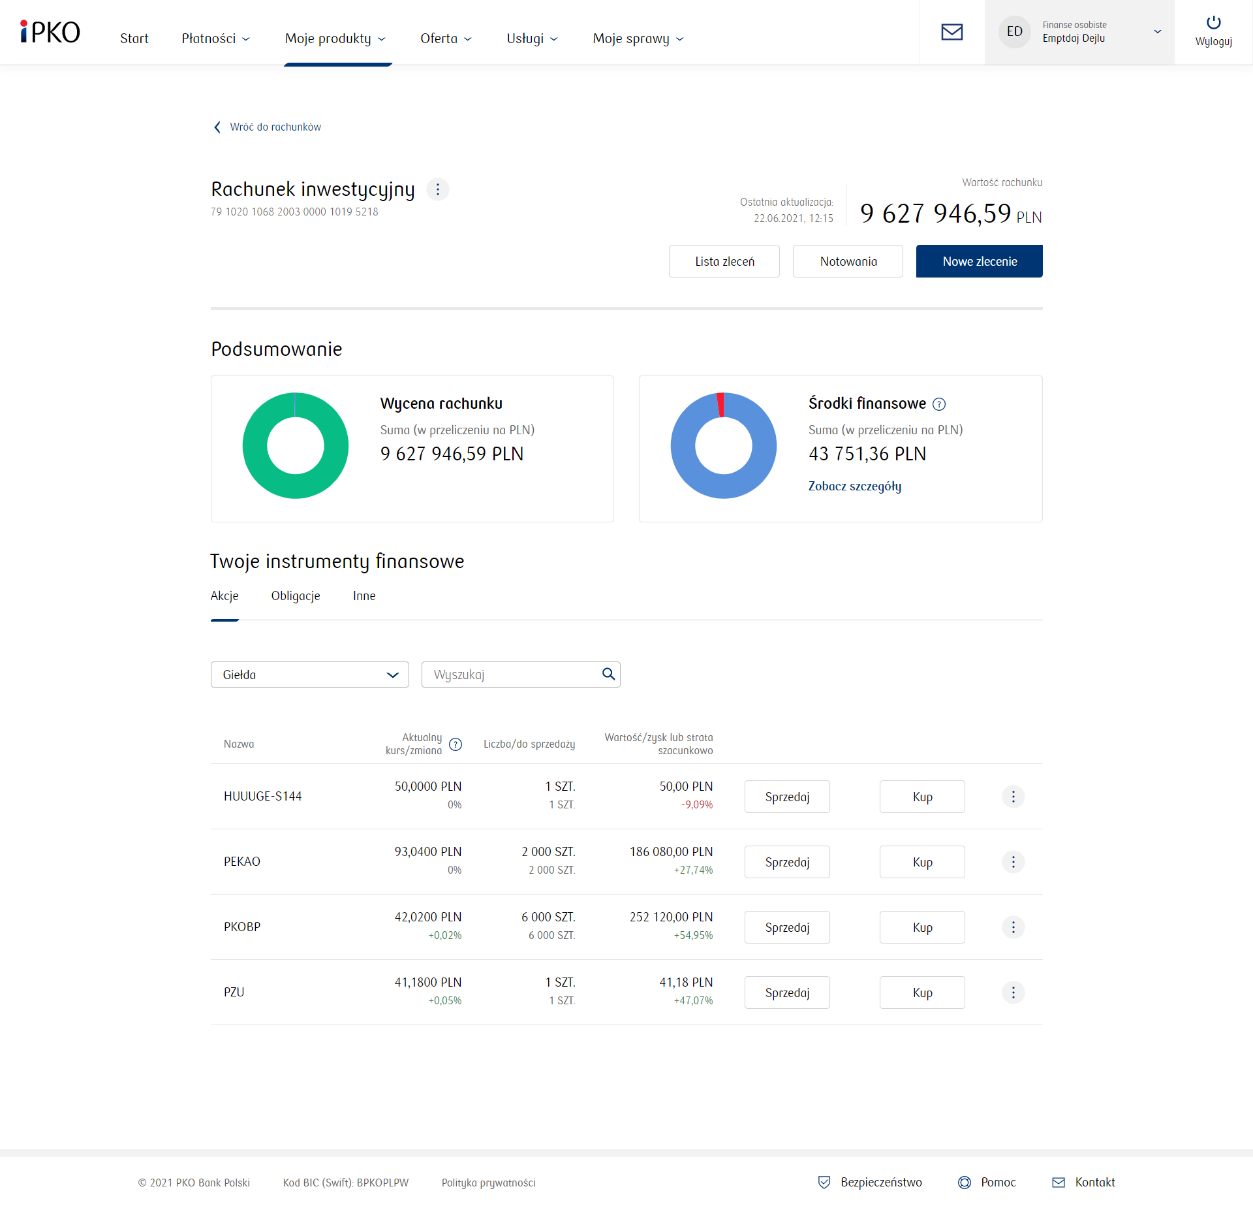Open the Pomoc footer link text
1253x1208 pixels.
click(x=998, y=1182)
